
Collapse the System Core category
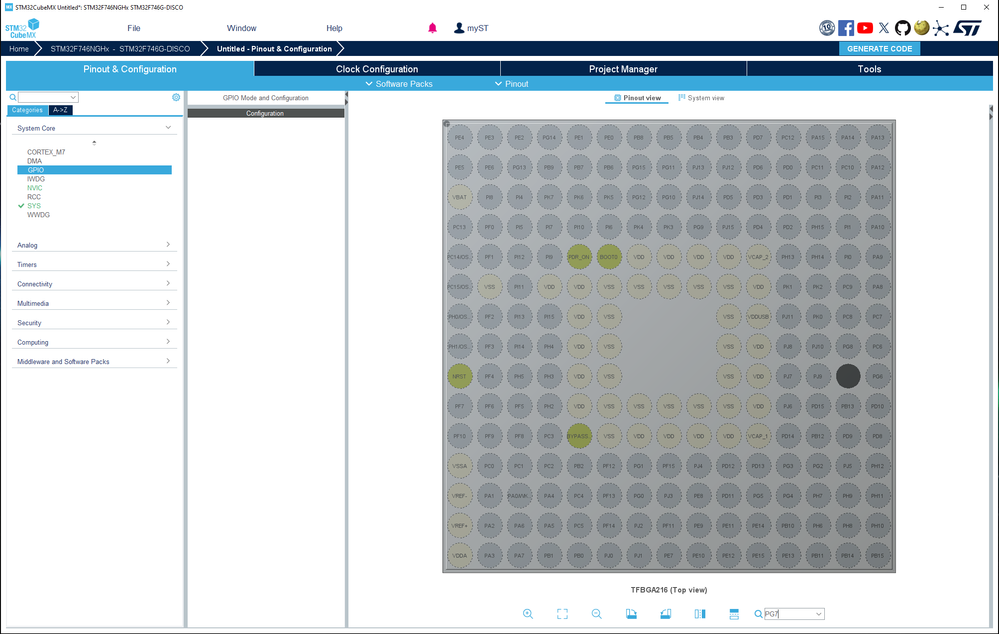(168, 127)
